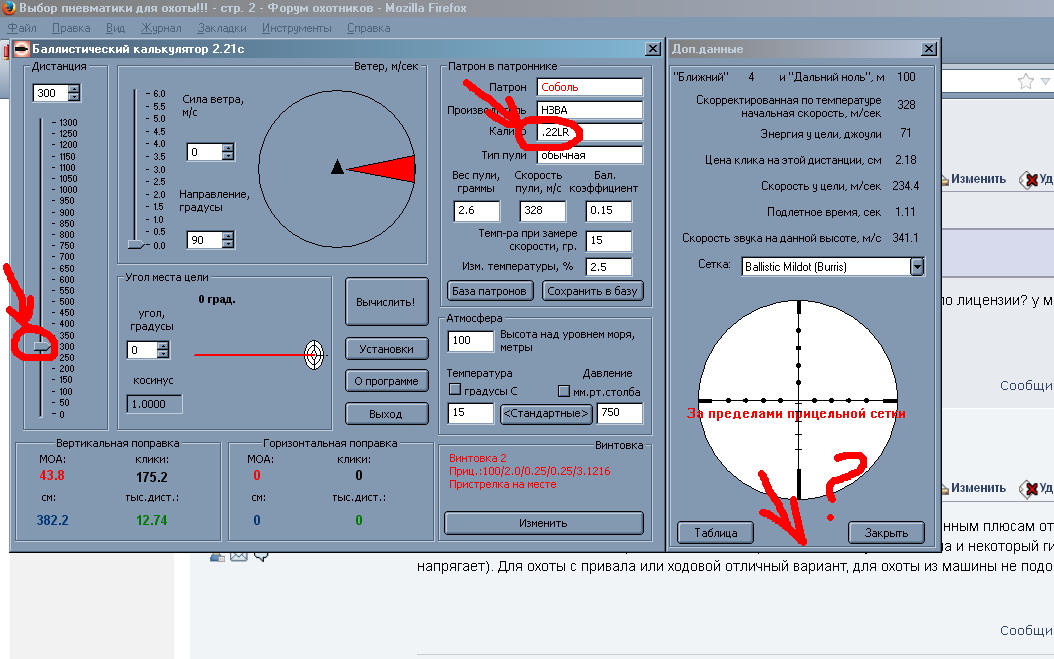Close the Доп.данные panel with X
Image resolution: width=1054 pixels, height=659 pixels.
[925, 48]
